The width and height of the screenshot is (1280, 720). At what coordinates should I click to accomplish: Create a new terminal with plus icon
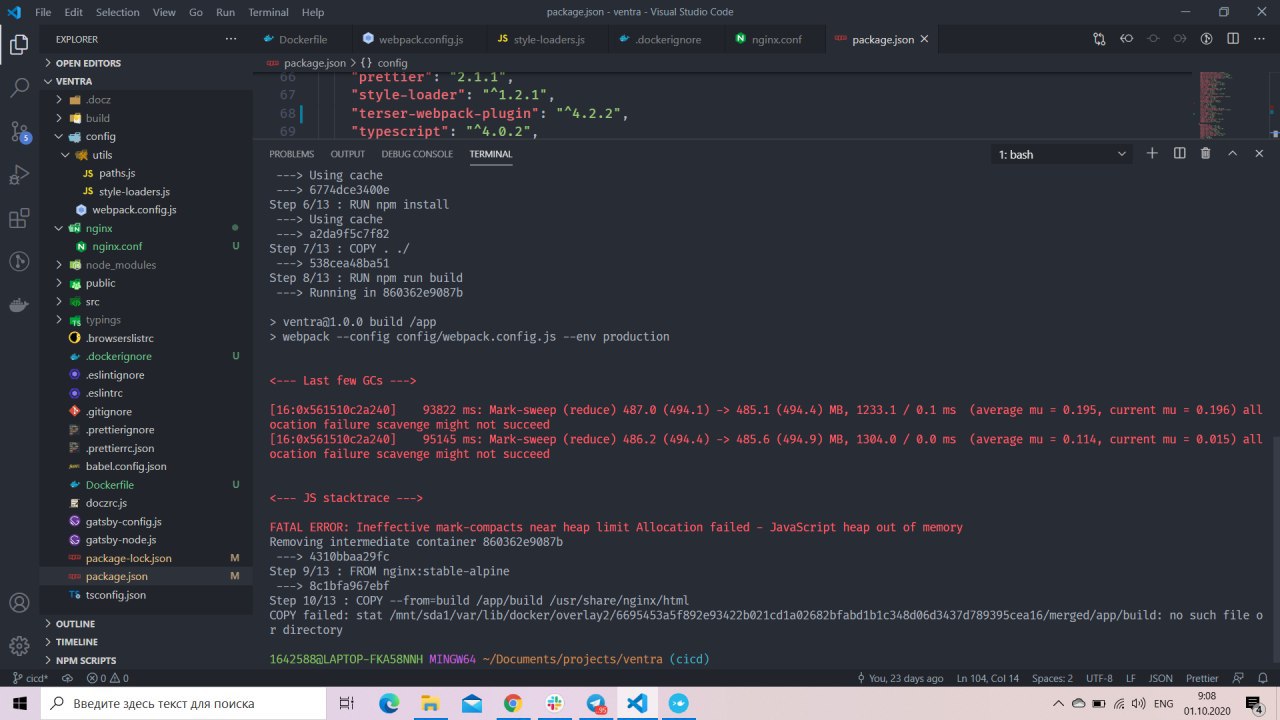(1152, 153)
